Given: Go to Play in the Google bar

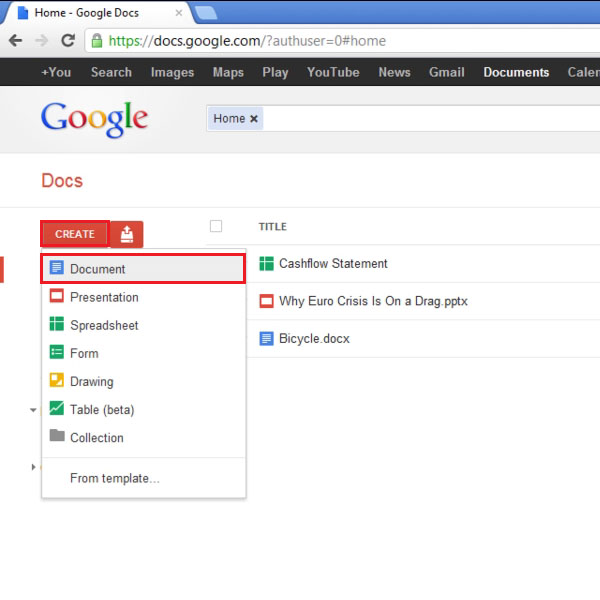Looking at the screenshot, I should click(x=275, y=72).
